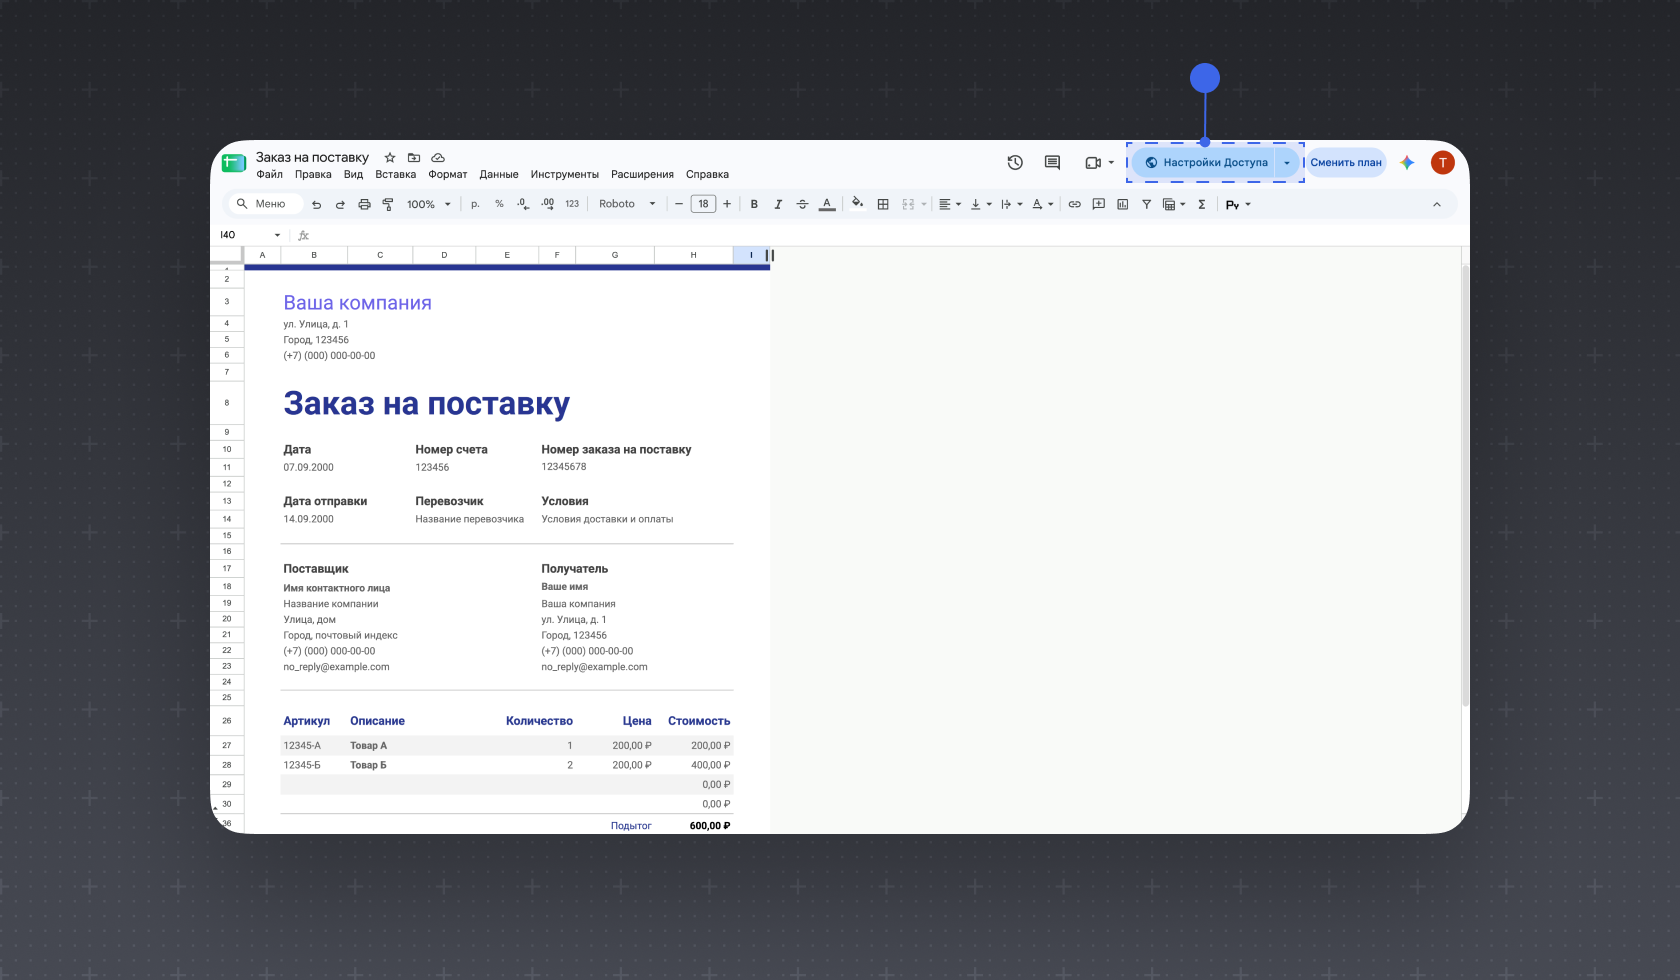Click the Настройки Доступа share button
The width and height of the screenshot is (1680, 980).
(x=1205, y=162)
